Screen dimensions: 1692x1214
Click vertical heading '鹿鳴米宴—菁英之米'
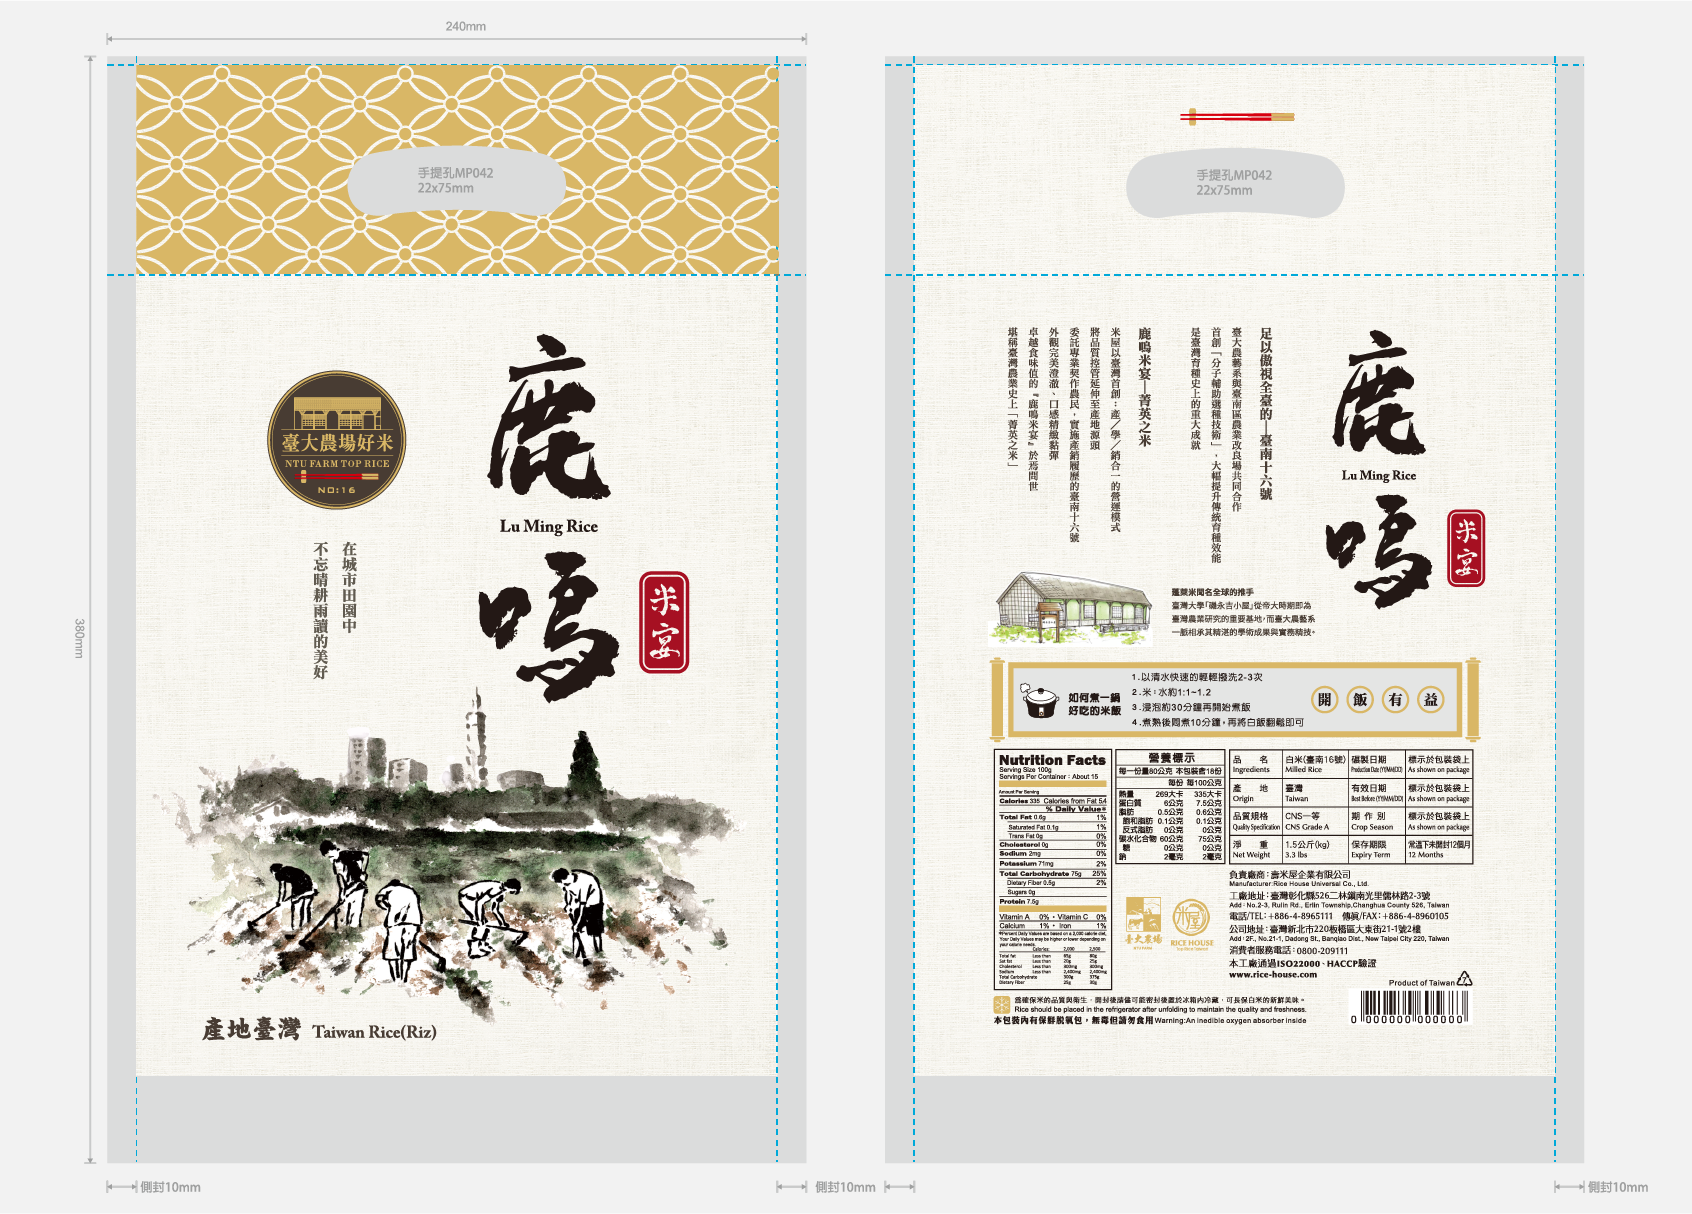point(1145,387)
